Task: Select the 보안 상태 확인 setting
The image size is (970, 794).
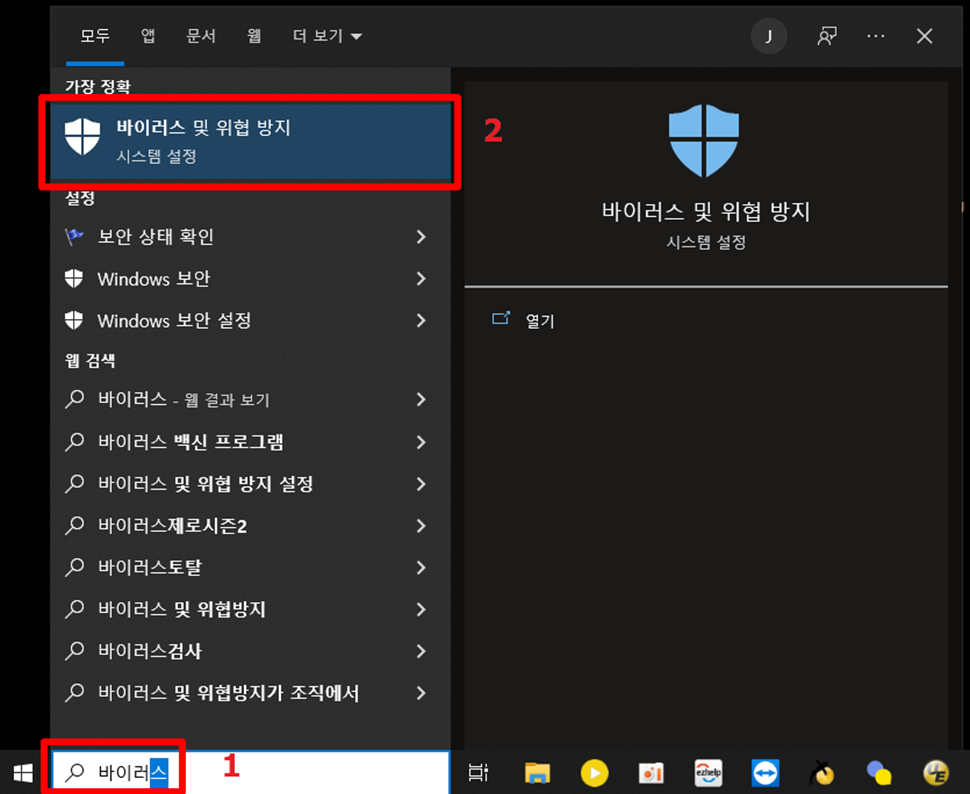Action: pyautogui.click(x=251, y=236)
